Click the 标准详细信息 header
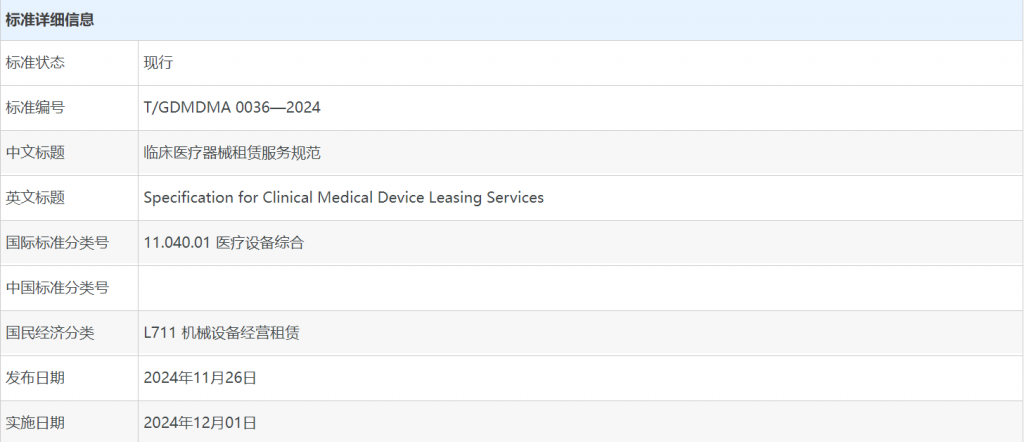 (50, 20)
